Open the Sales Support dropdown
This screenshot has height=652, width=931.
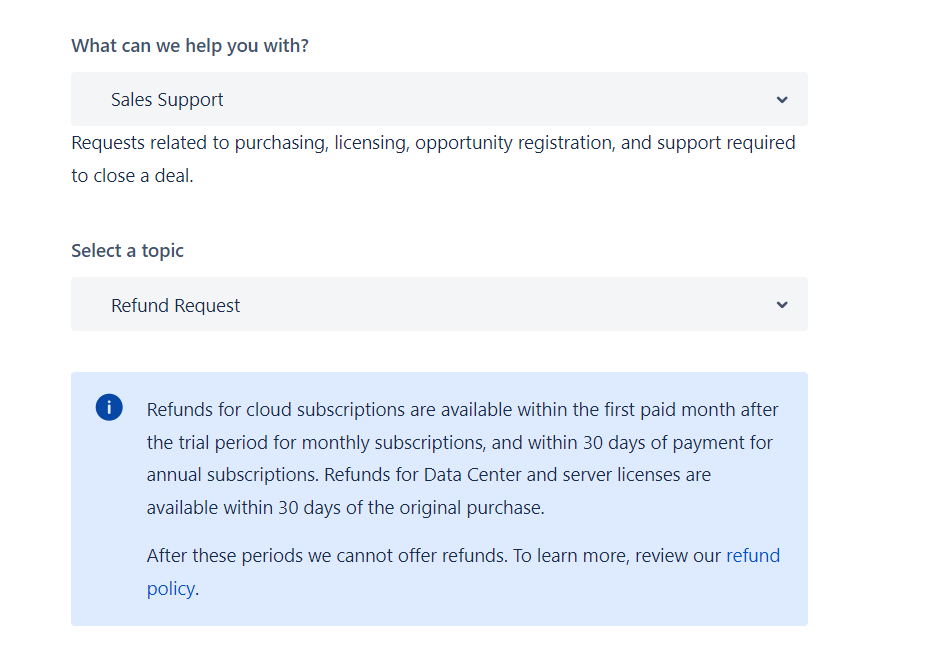pos(439,100)
